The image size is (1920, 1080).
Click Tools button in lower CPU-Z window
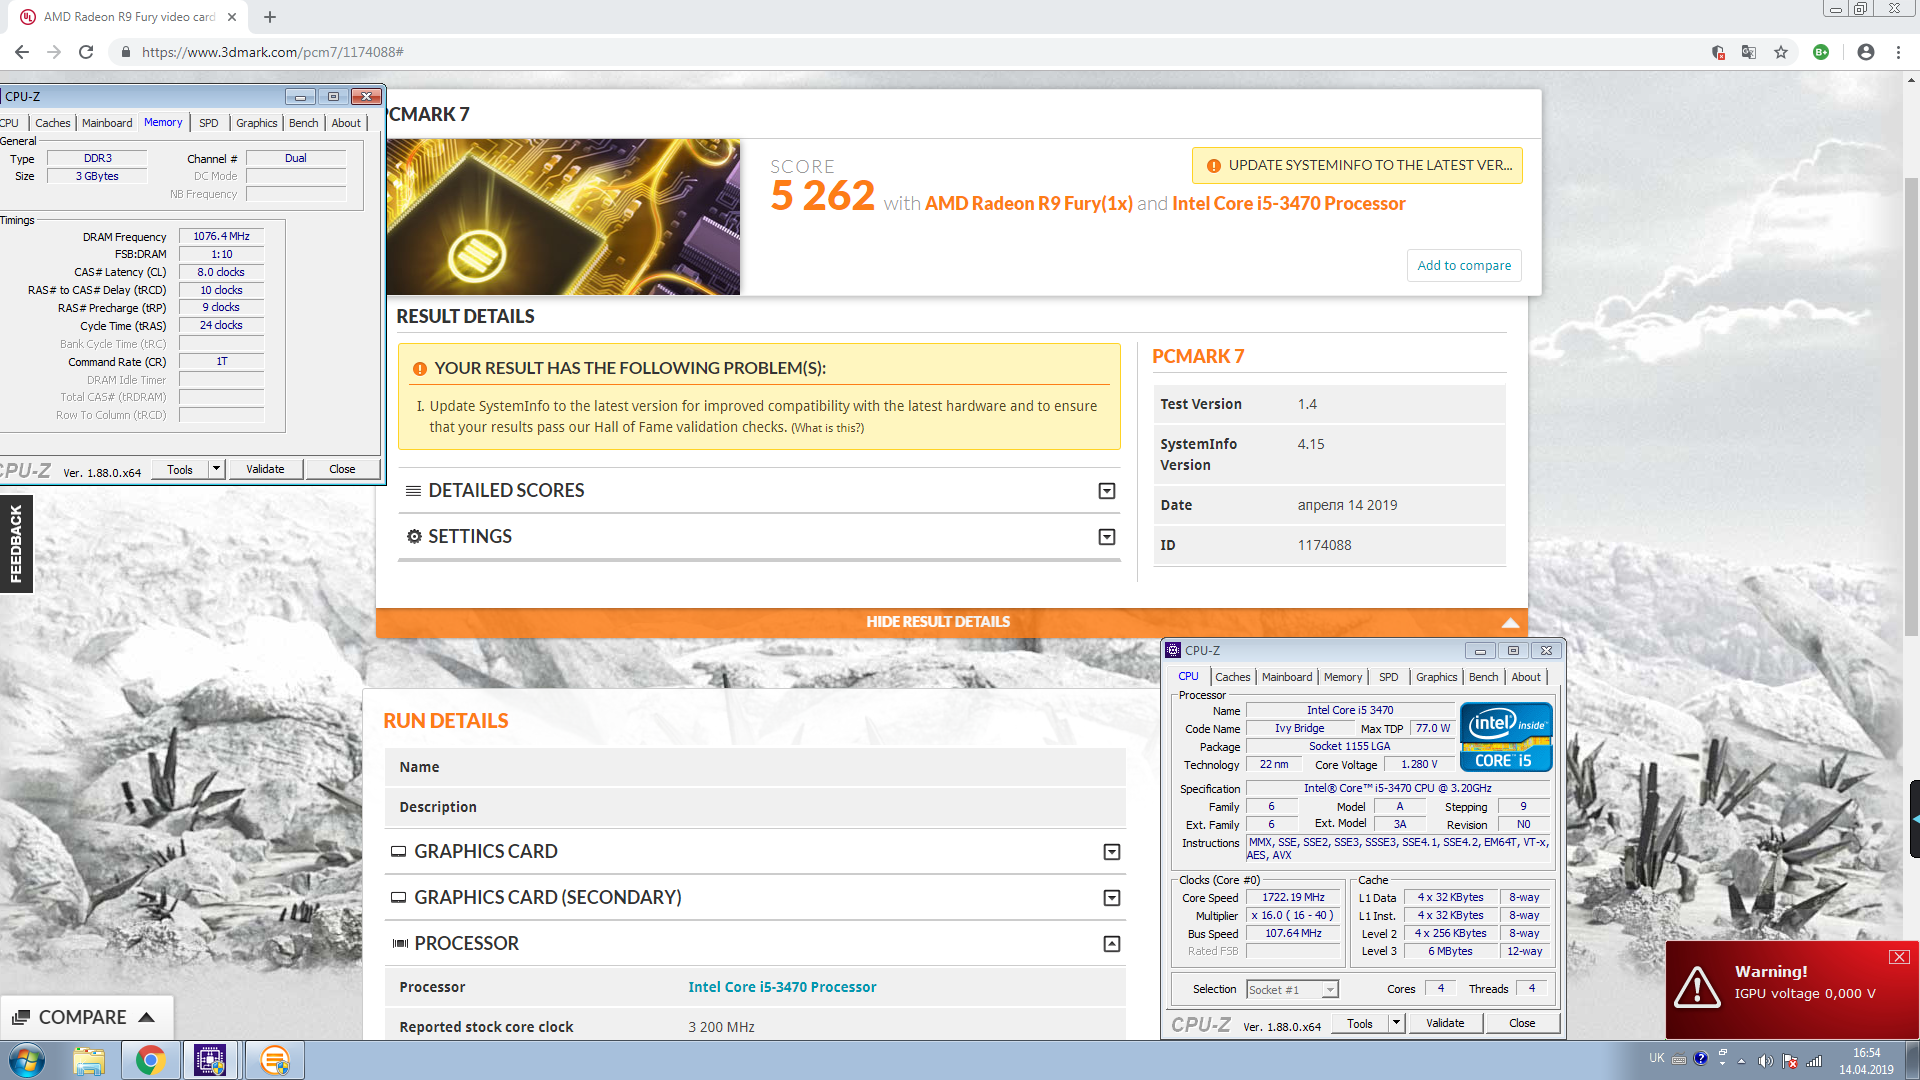click(x=1360, y=1024)
